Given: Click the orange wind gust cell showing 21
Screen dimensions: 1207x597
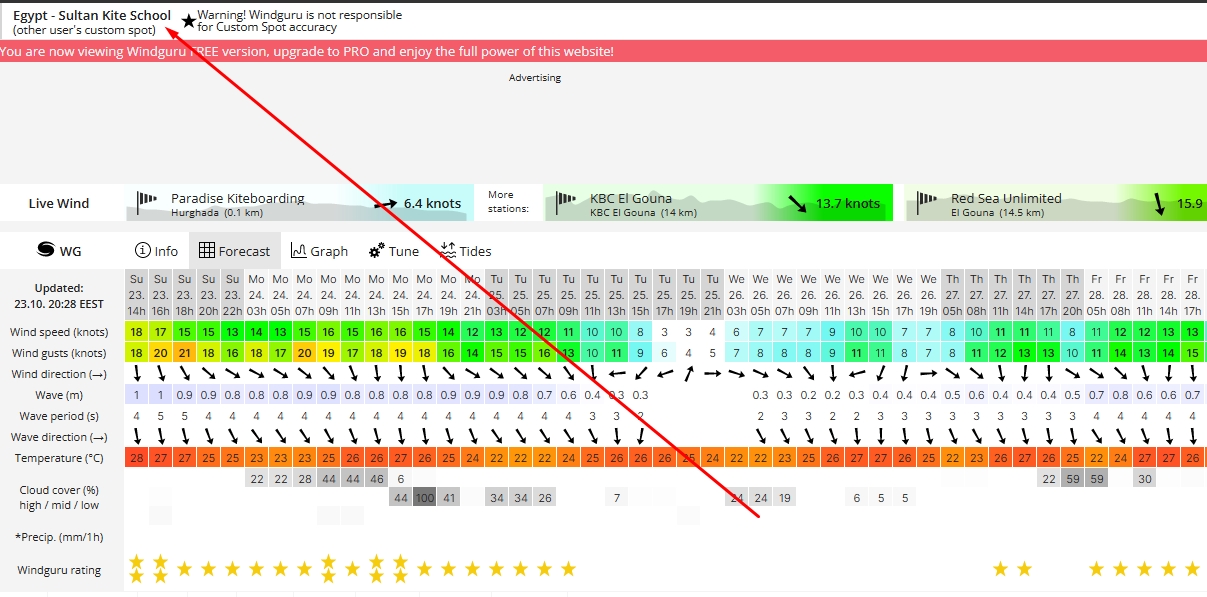Looking at the screenshot, I should pos(185,352).
